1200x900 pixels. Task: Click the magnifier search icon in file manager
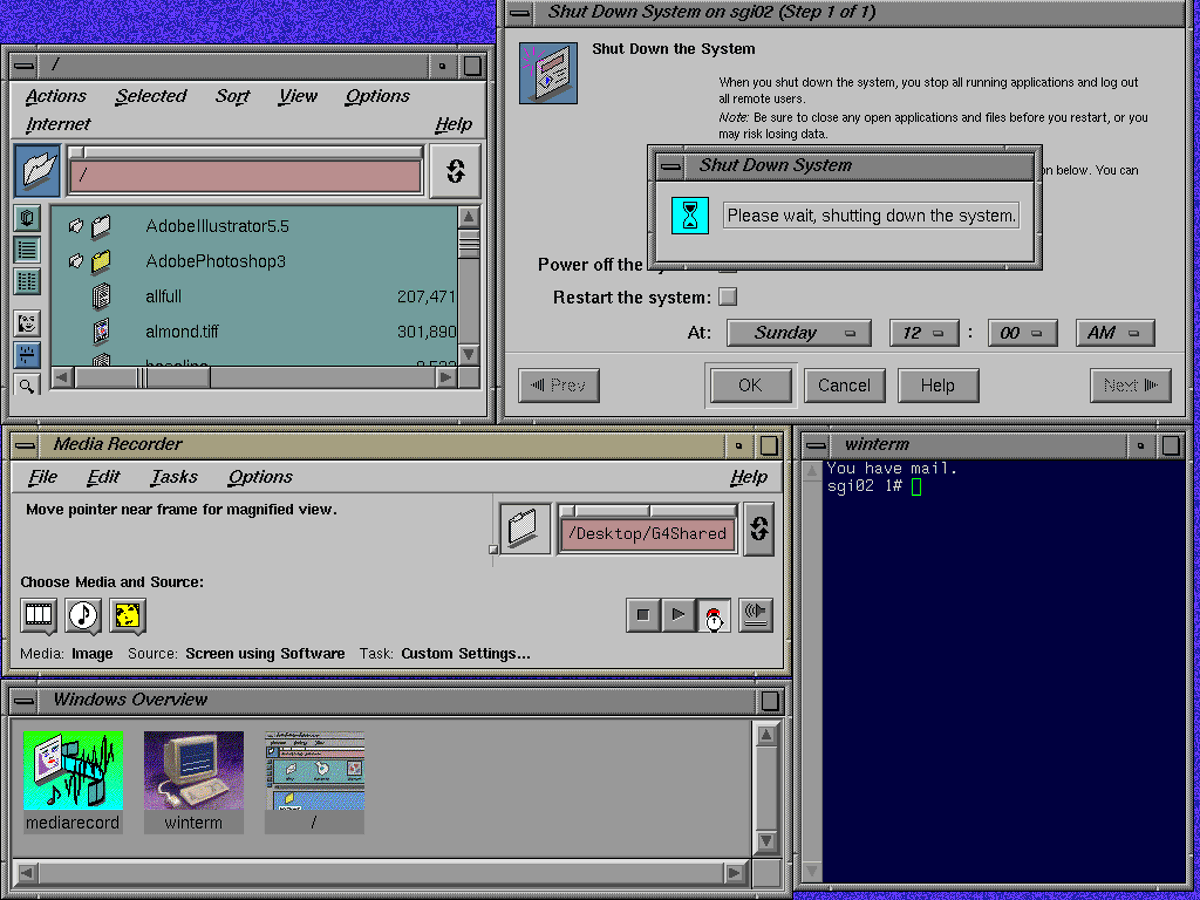click(x=27, y=384)
